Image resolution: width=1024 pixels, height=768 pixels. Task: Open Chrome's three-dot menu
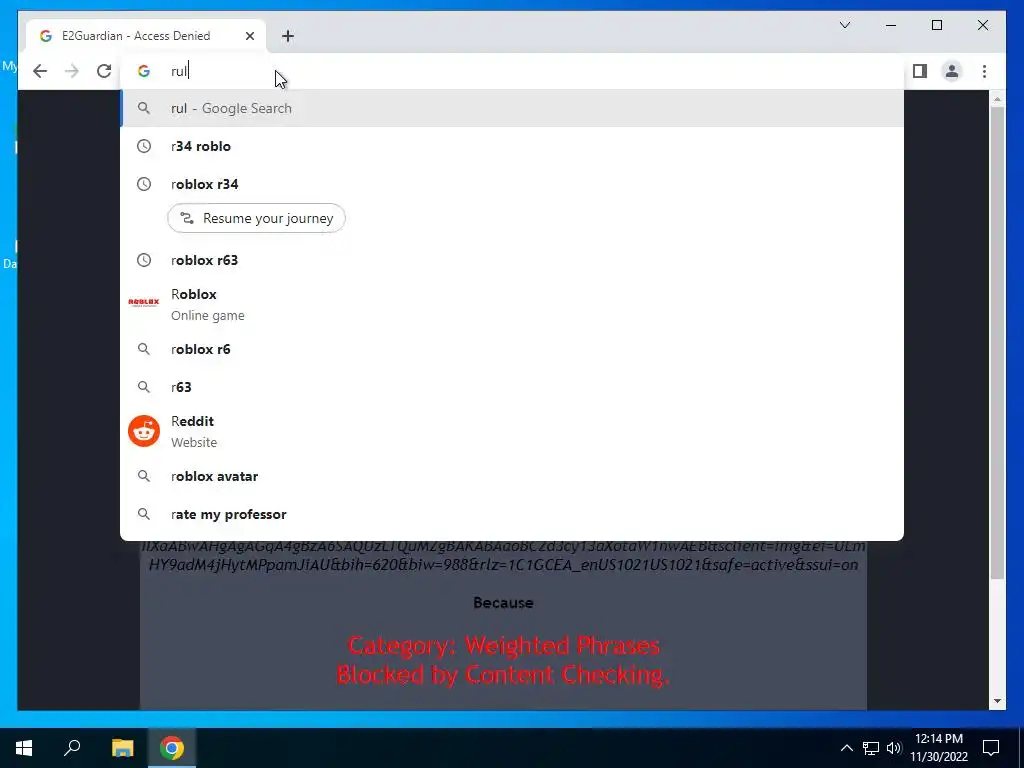[984, 71]
